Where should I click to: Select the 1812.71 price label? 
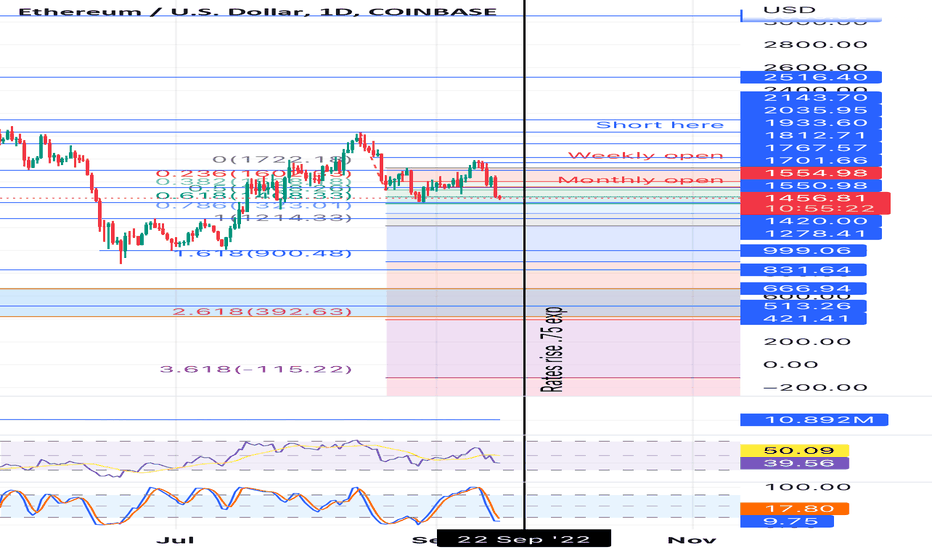pyautogui.click(x=811, y=135)
